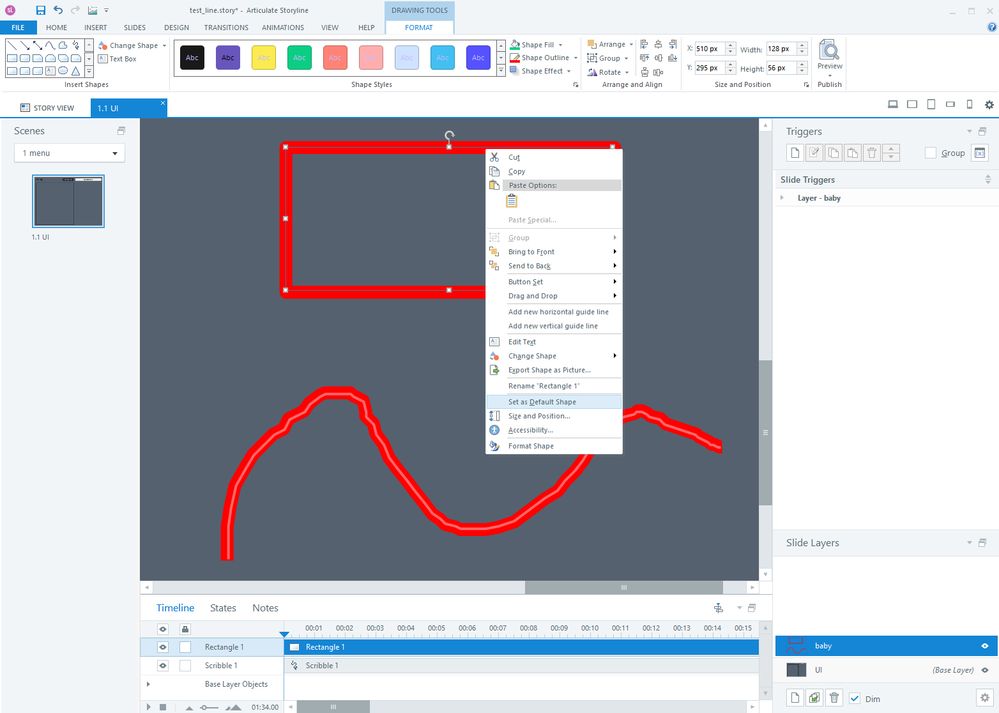This screenshot has height=713, width=999.
Task: Create a new trigger icon
Action: [x=794, y=153]
